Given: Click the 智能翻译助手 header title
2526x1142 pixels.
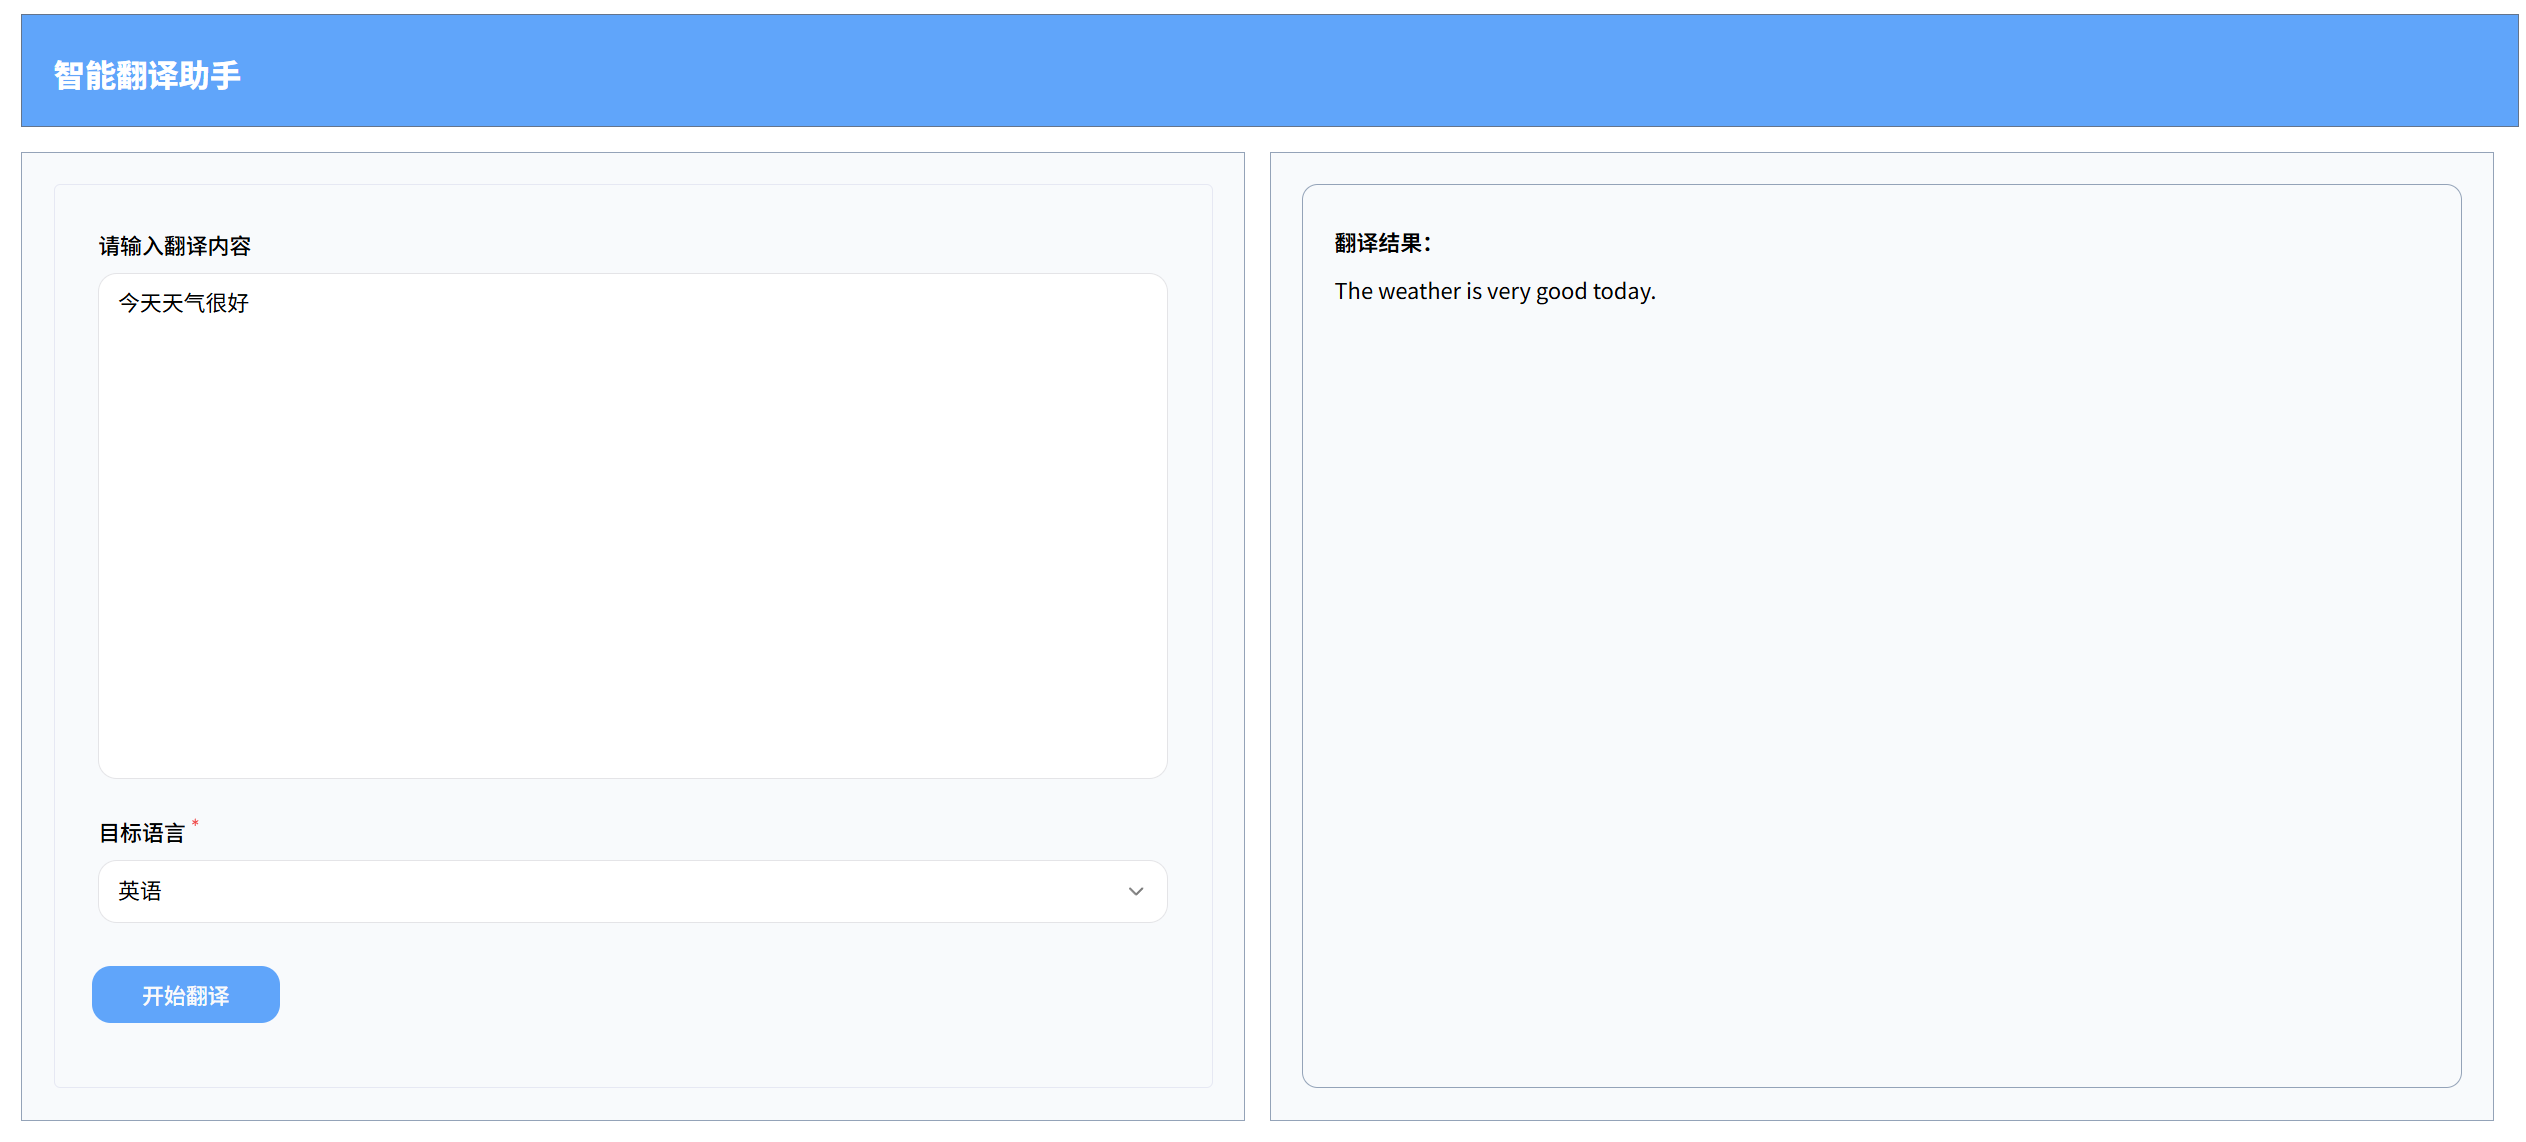Looking at the screenshot, I should [x=147, y=75].
